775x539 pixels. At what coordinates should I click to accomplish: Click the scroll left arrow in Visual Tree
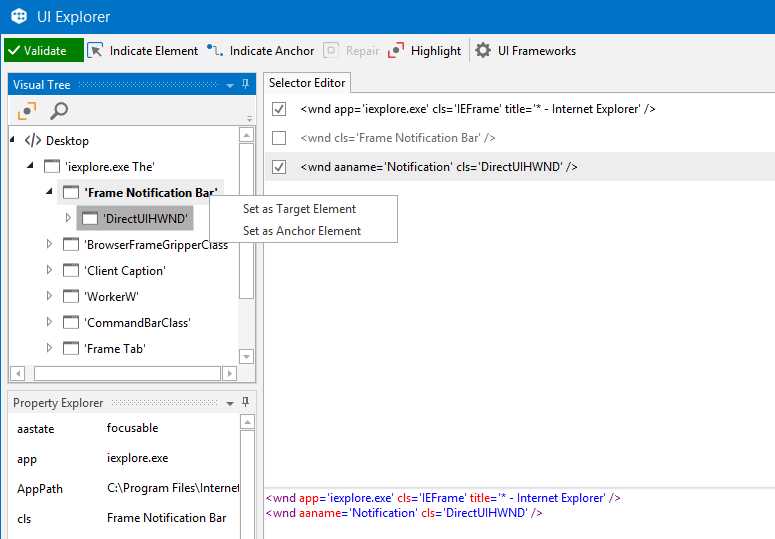17,373
